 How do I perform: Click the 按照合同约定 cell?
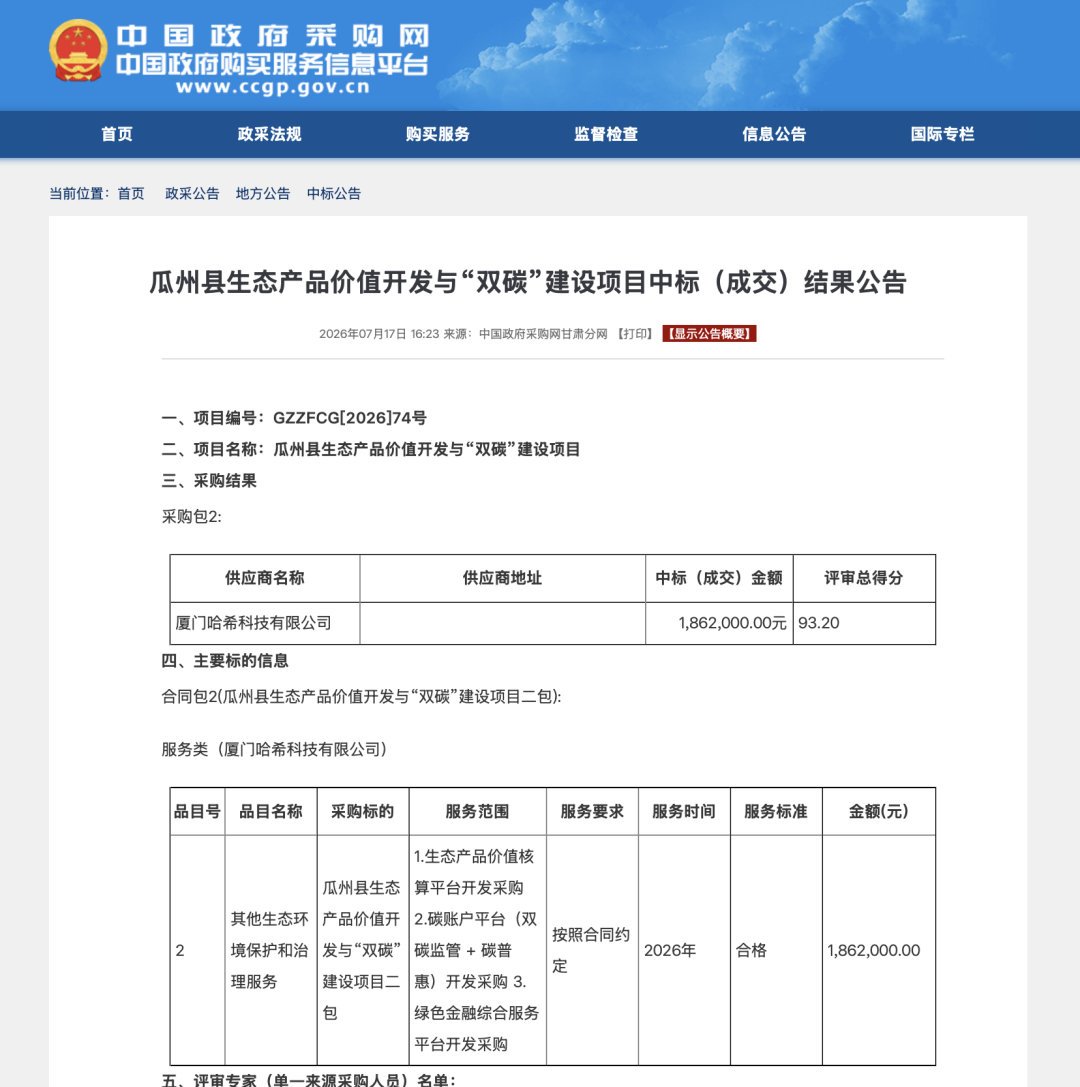(591, 950)
